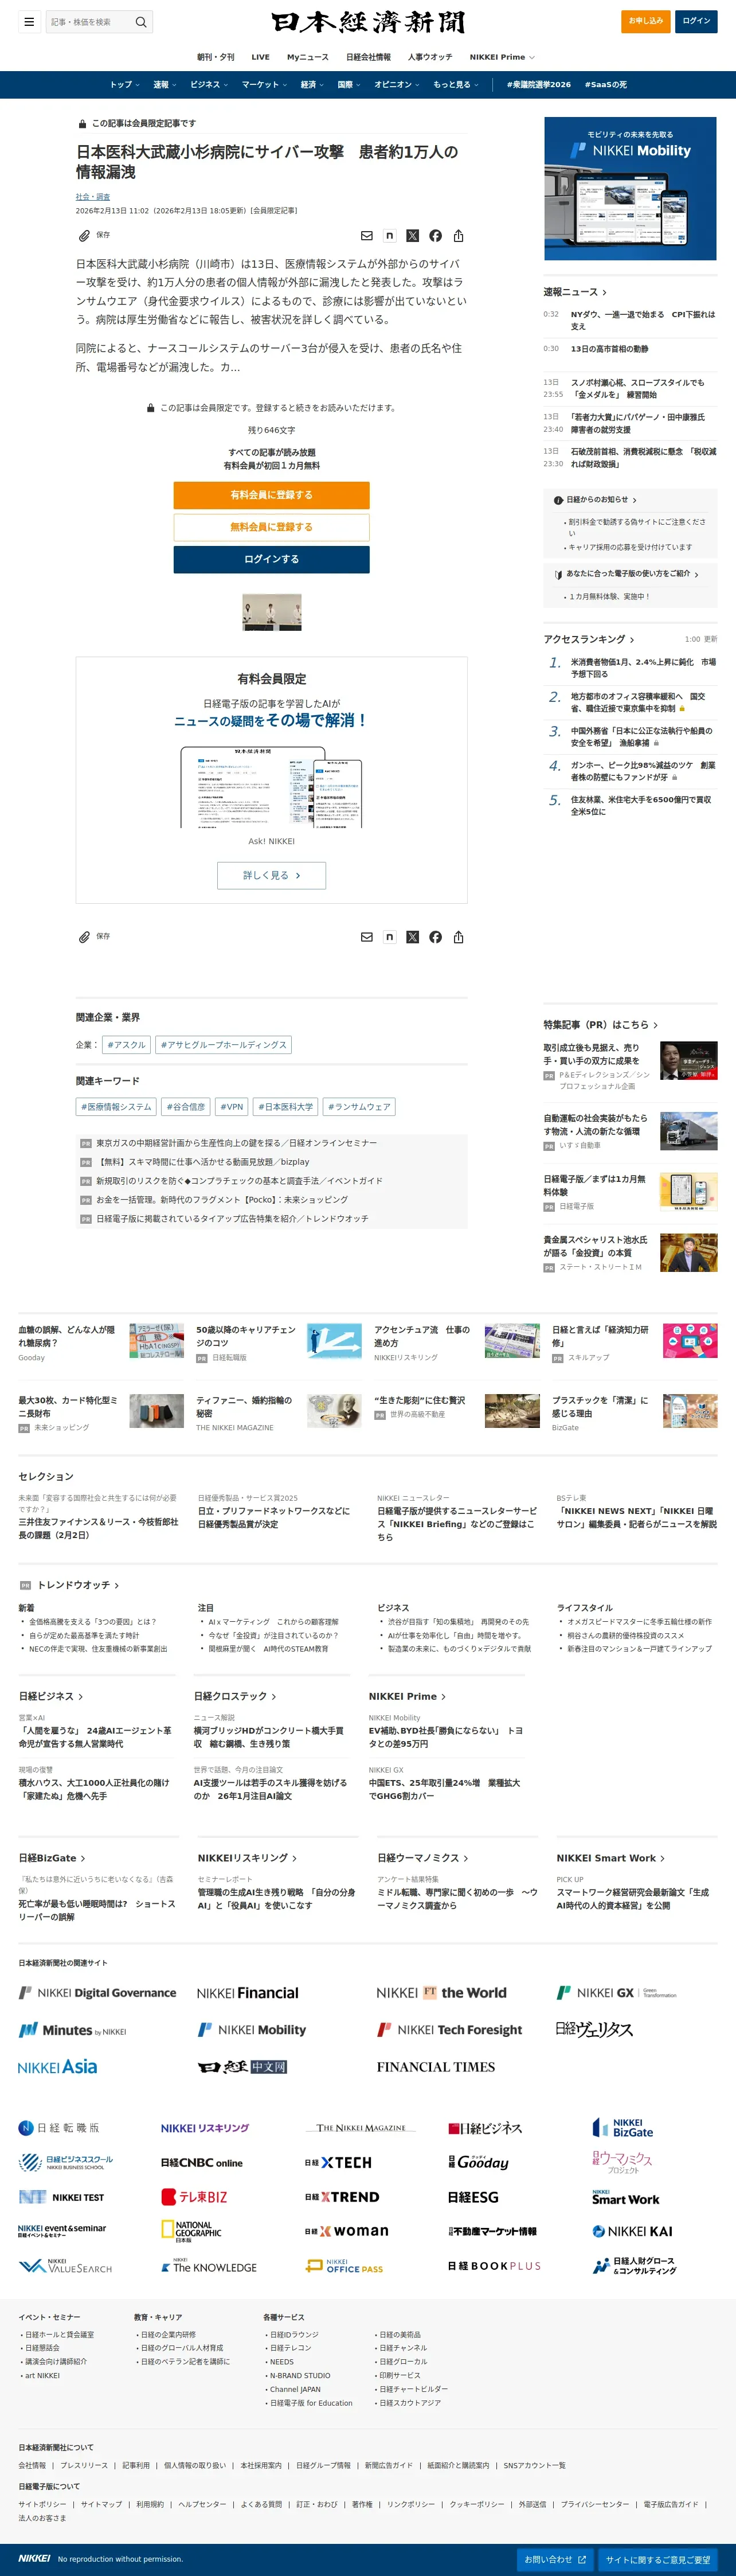Screen dimensions: 736x2576
Task: Open the NIKKEI Mobility ad banner in the sidebar
Action: tap(630, 188)
